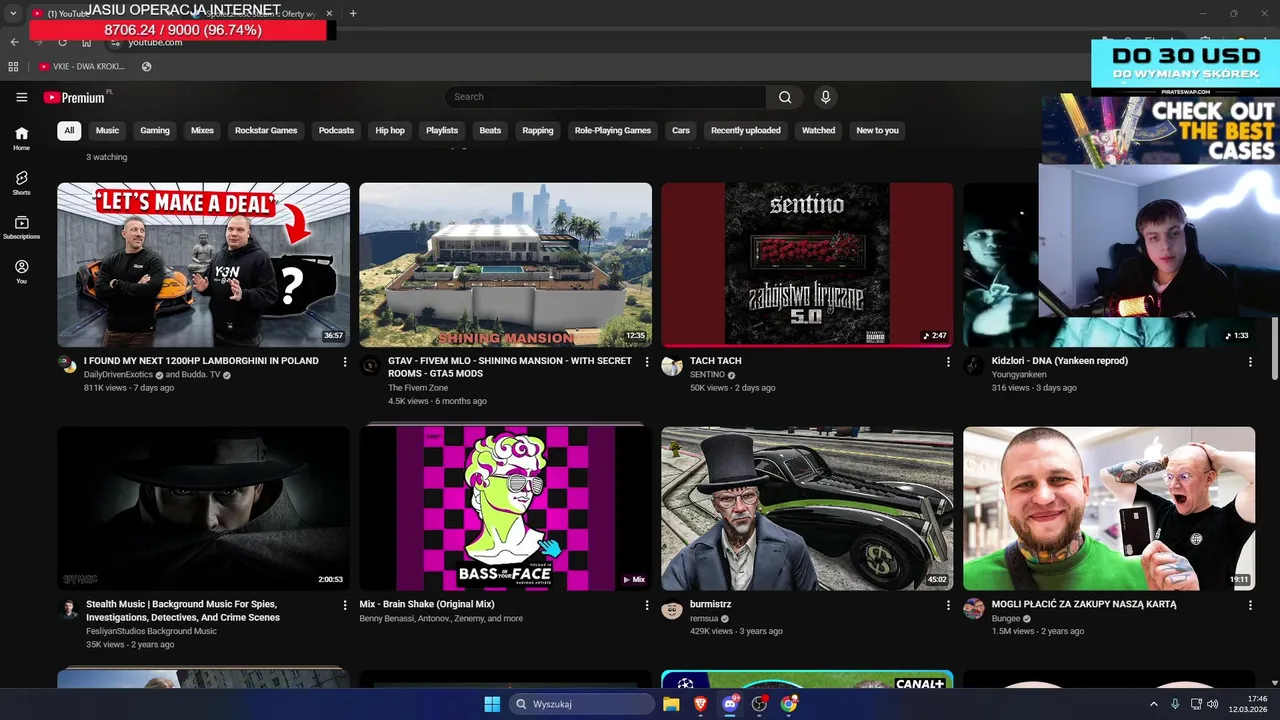
Task: Open browser apps grid in bookmarks bar
Action: click(13, 67)
